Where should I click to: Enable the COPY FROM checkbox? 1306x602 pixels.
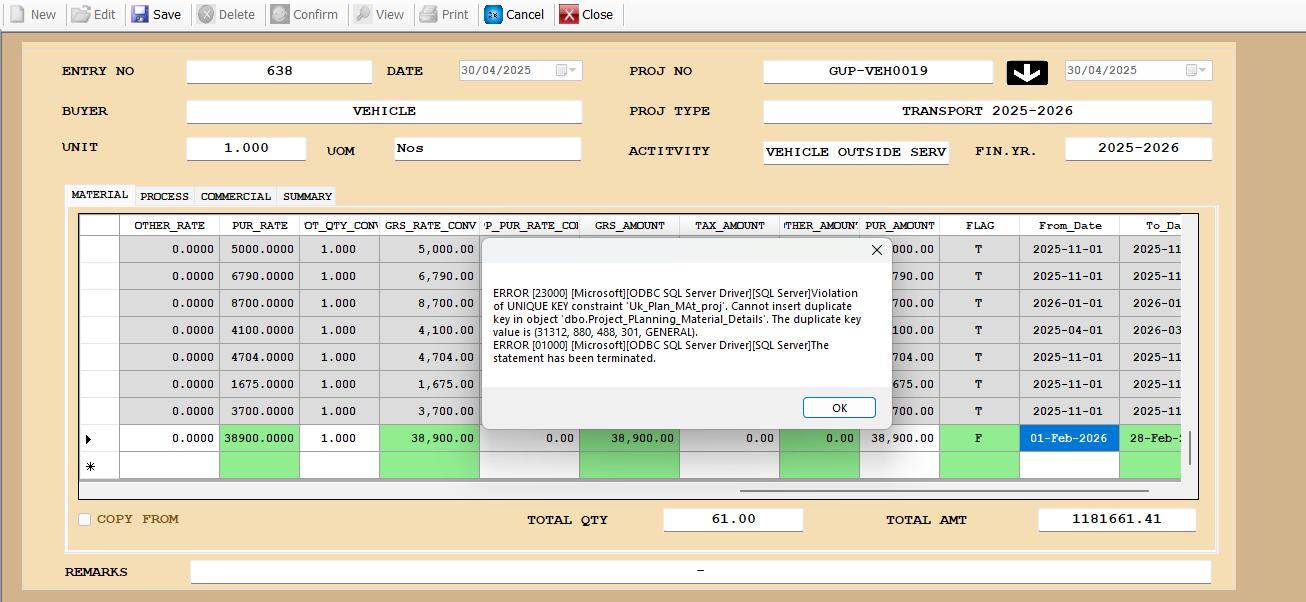click(x=85, y=519)
